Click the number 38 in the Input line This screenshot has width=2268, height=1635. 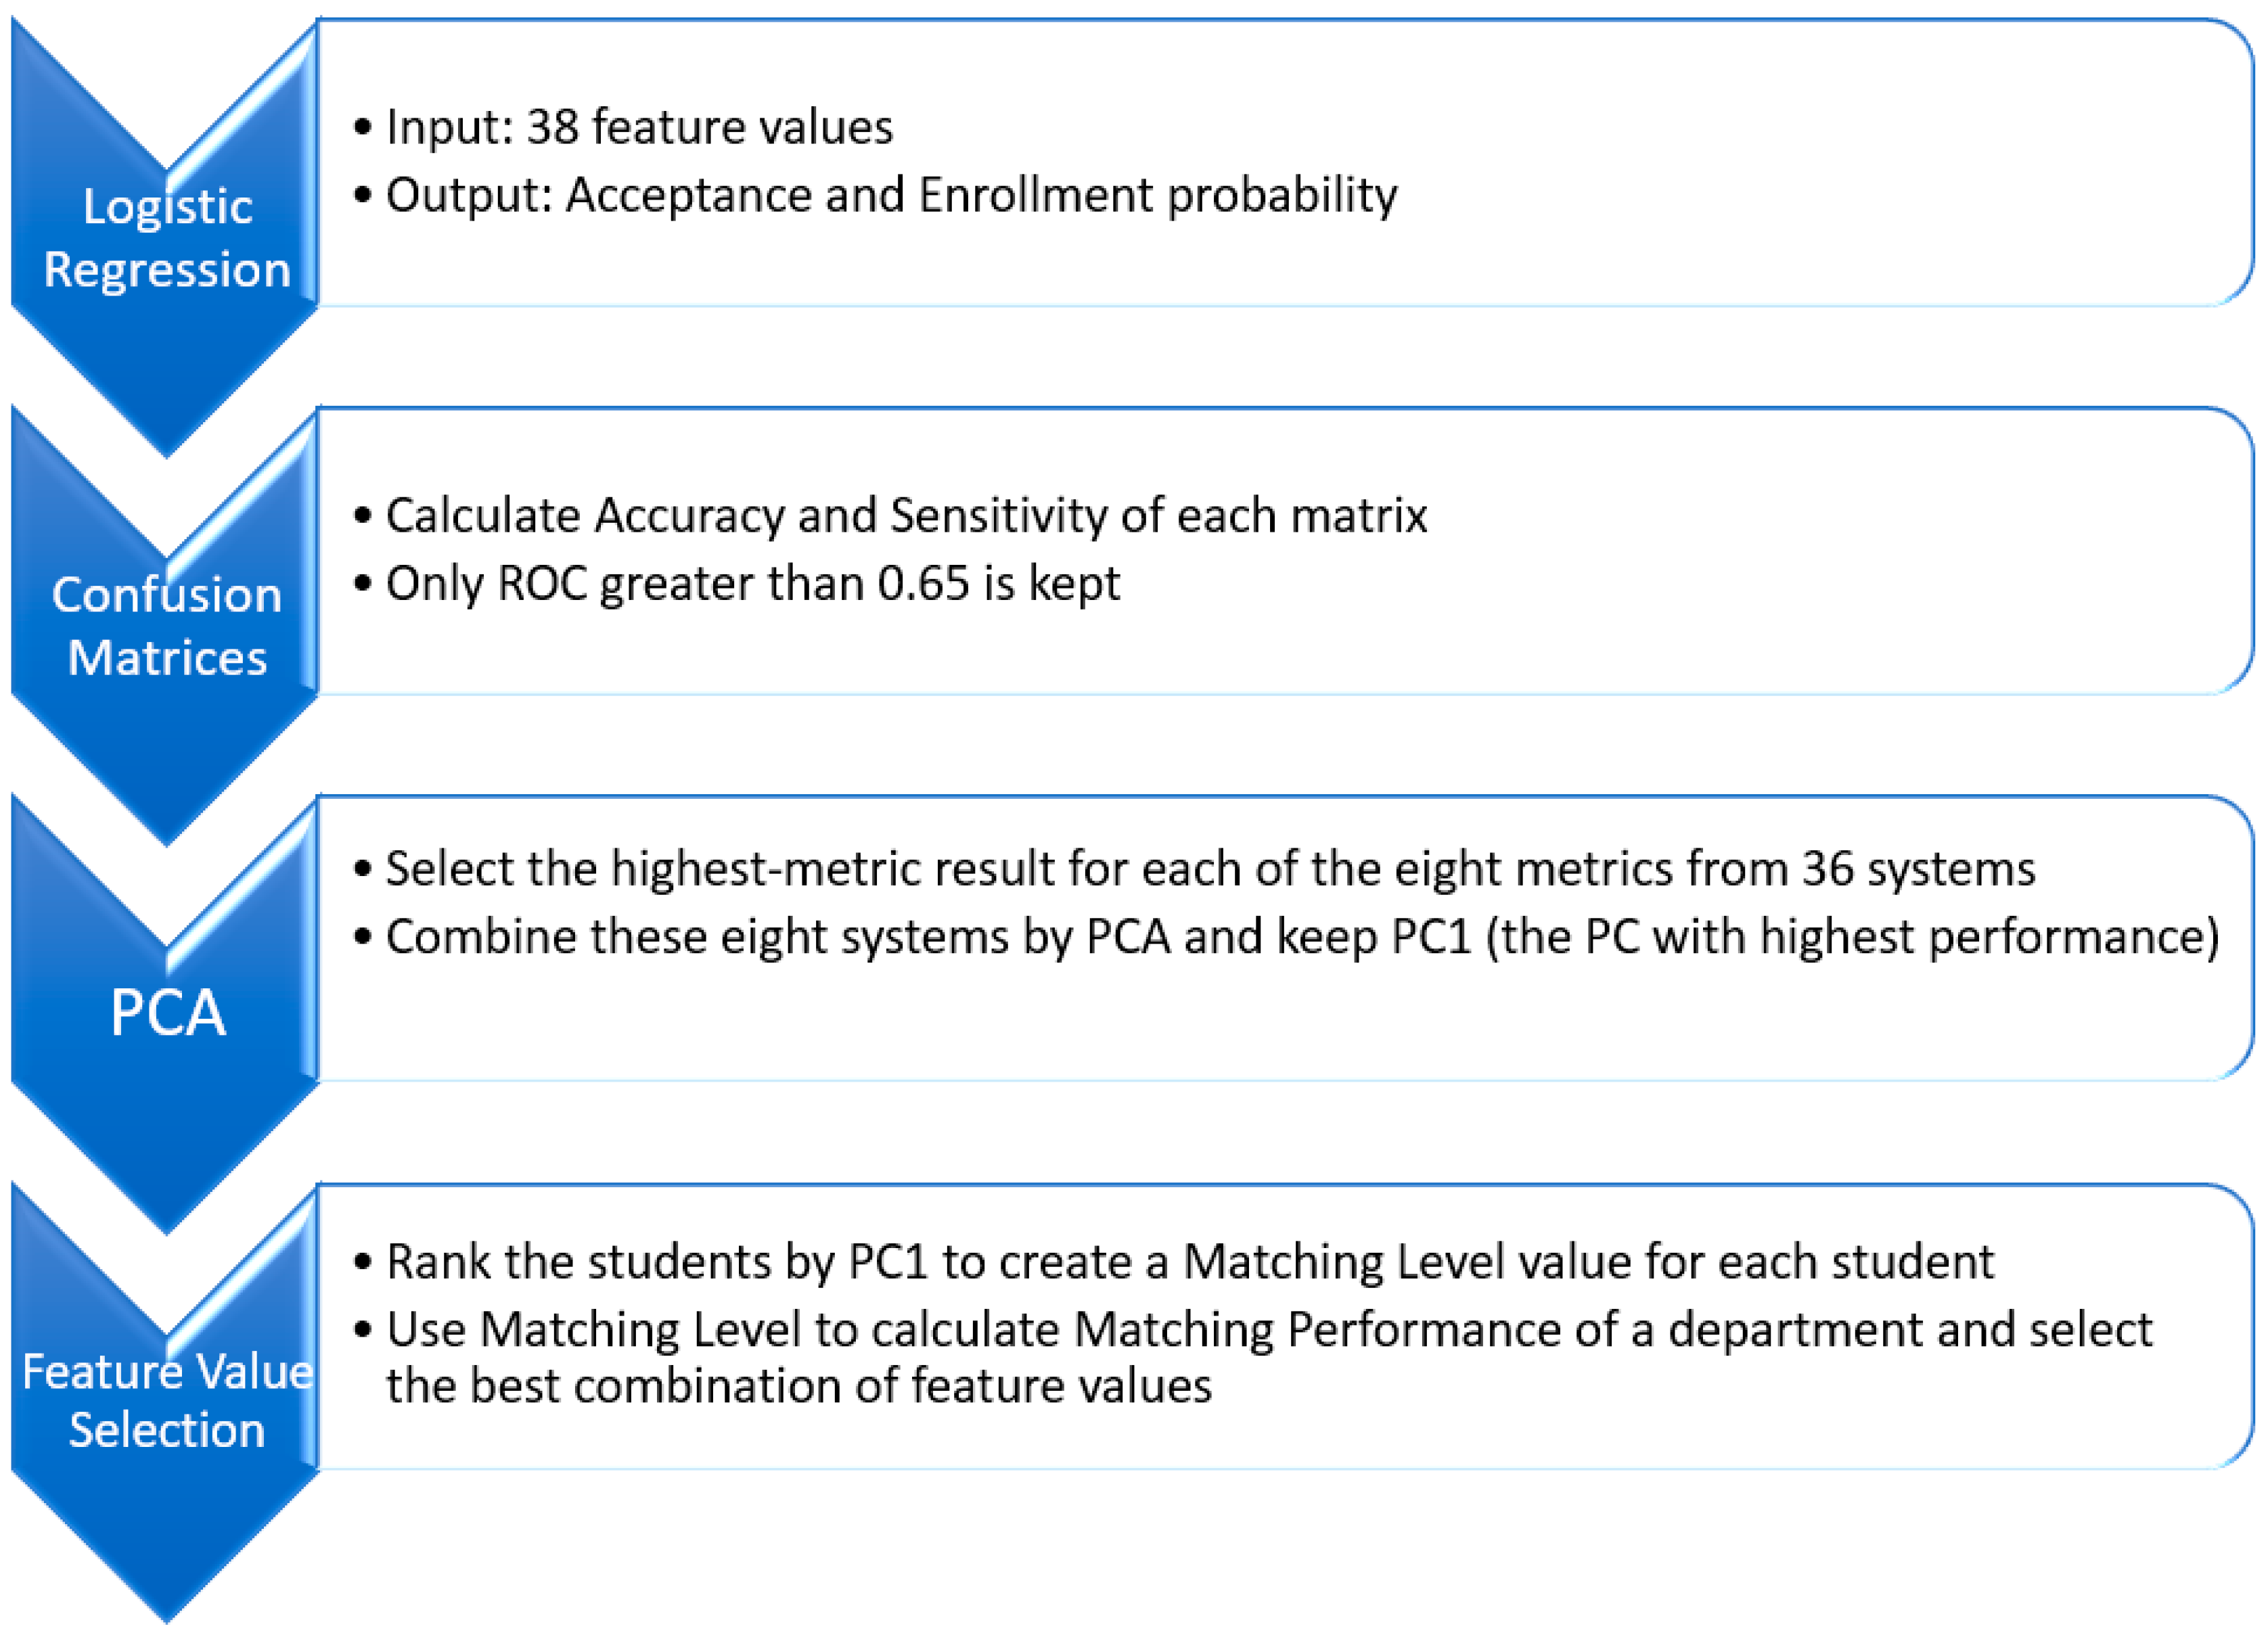(x=552, y=127)
